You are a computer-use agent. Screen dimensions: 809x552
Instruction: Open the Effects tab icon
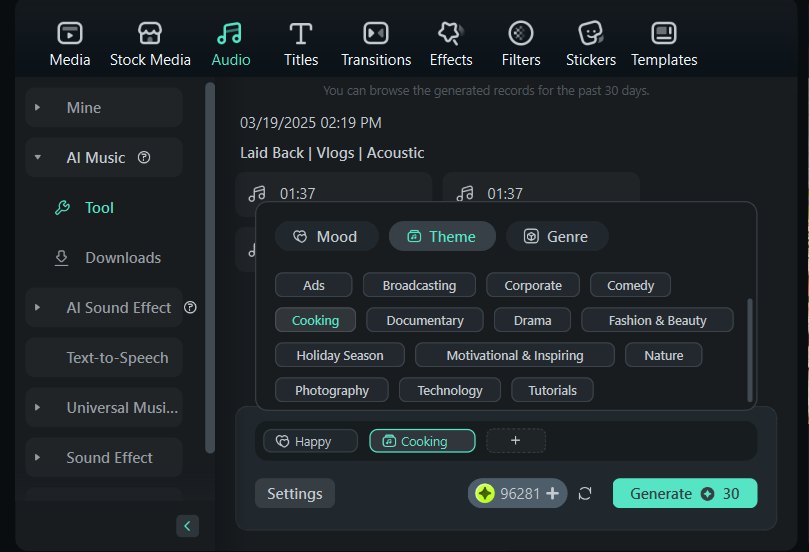click(450, 34)
